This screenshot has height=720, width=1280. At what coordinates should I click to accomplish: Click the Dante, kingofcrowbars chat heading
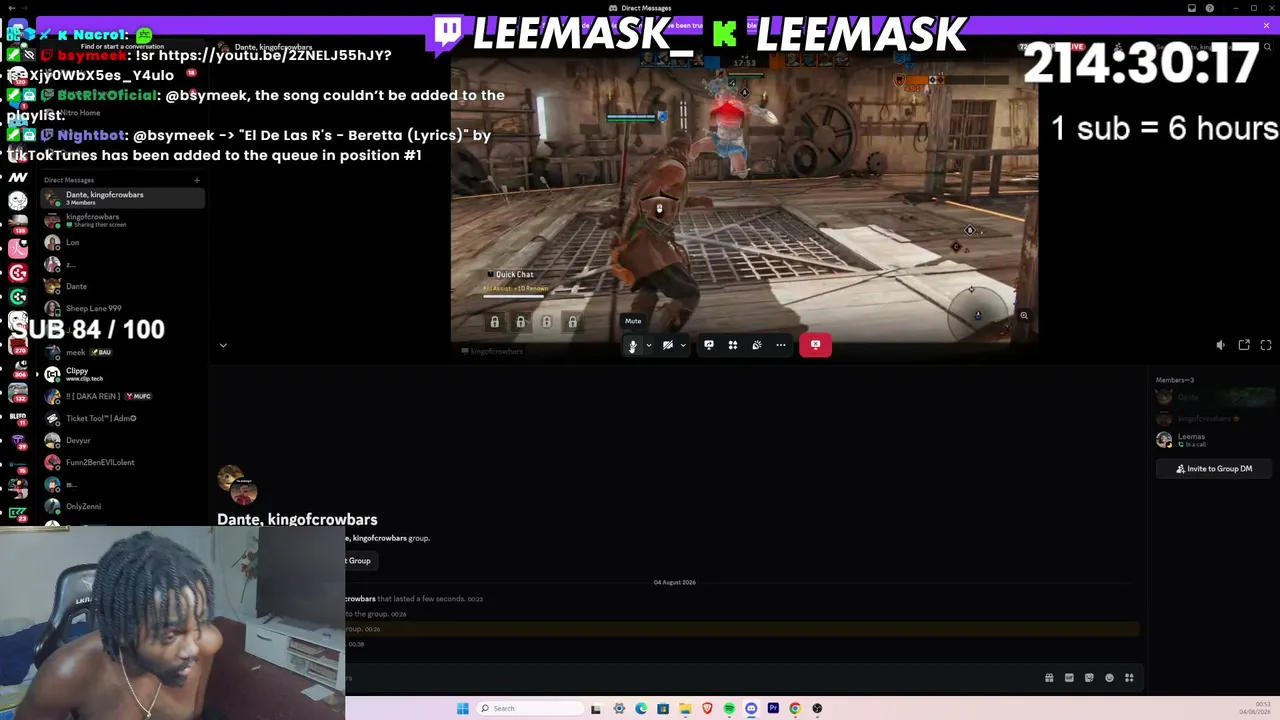297,519
